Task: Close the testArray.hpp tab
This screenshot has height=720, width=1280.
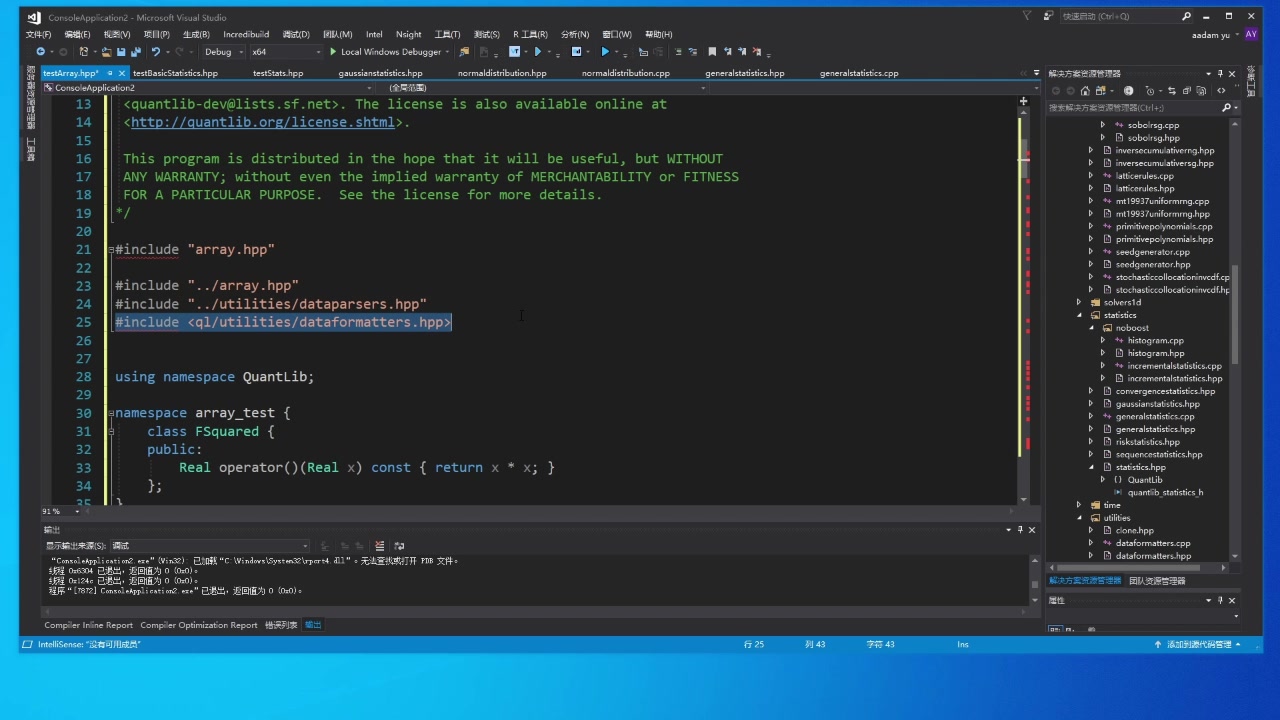Action: (x=122, y=73)
